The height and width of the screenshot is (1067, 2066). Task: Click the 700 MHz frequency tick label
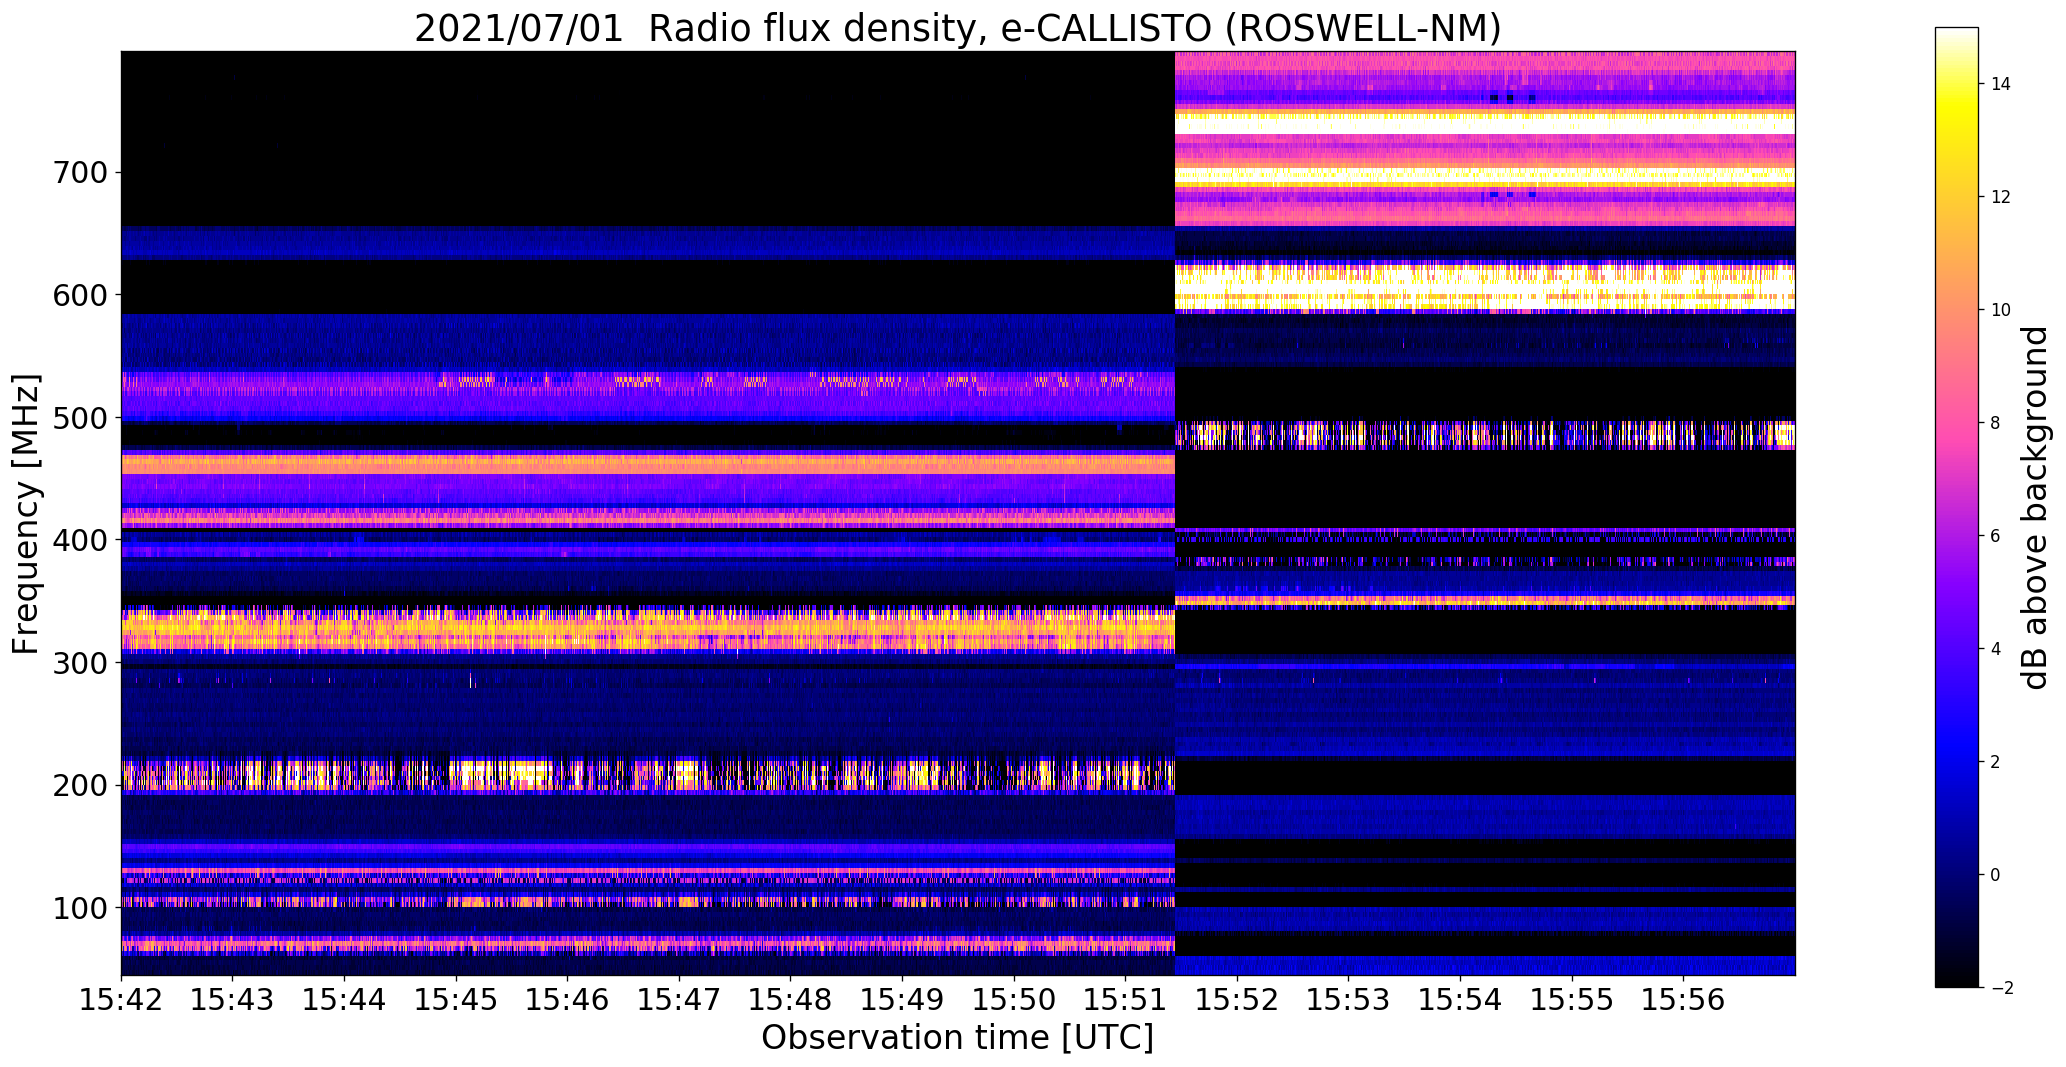(x=79, y=173)
